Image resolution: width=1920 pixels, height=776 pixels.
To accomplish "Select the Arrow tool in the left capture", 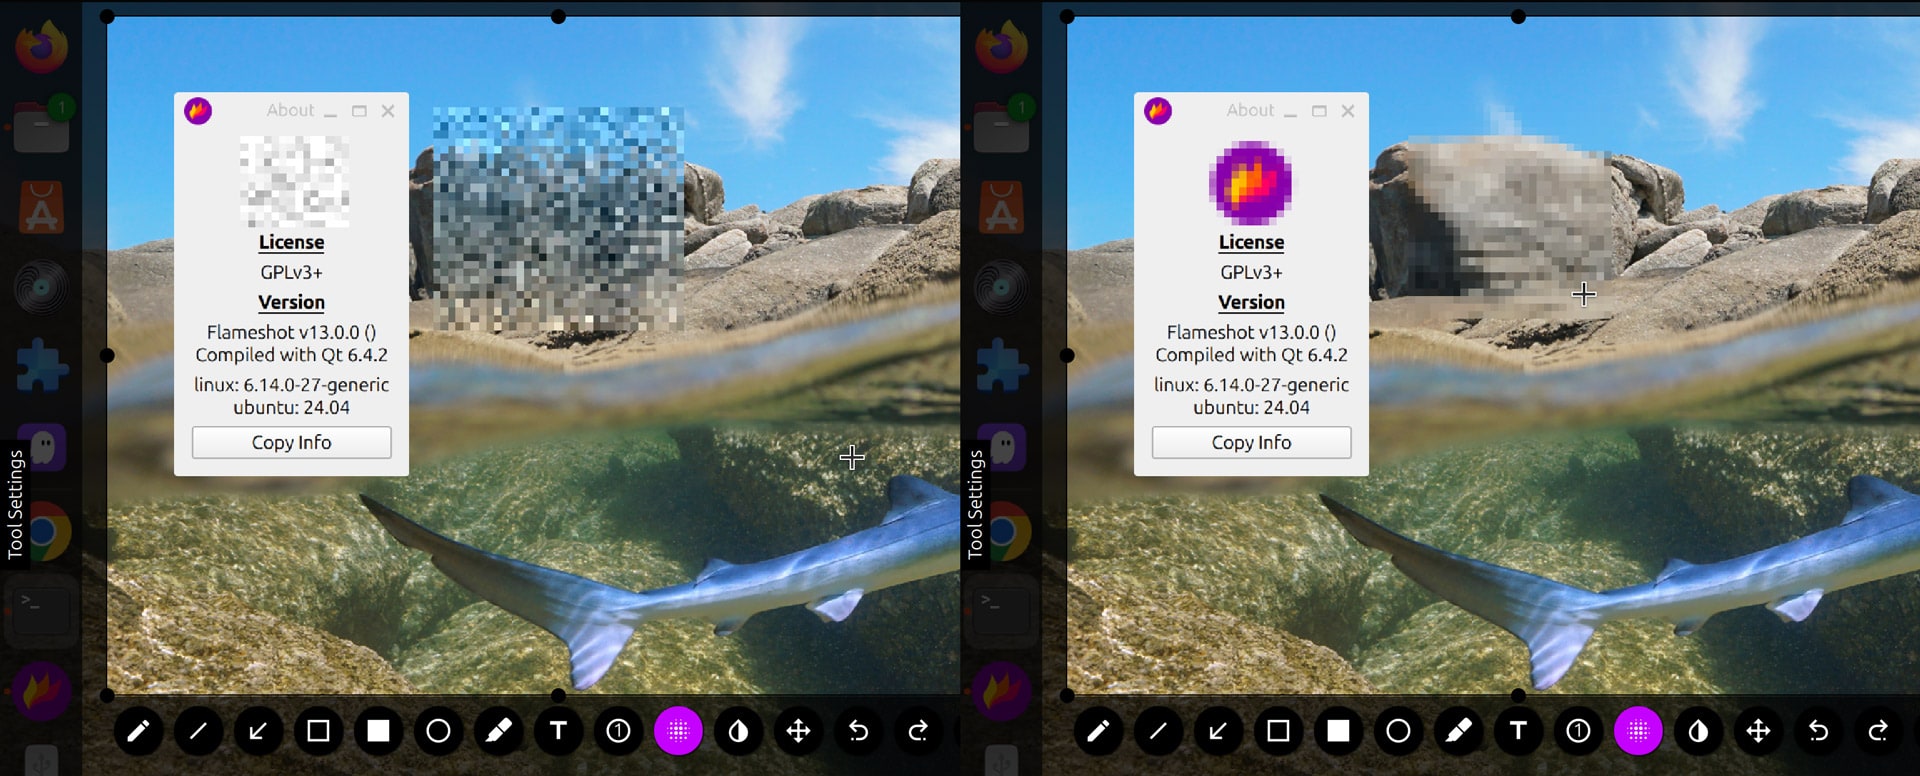I will pyautogui.click(x=258, y=731).
